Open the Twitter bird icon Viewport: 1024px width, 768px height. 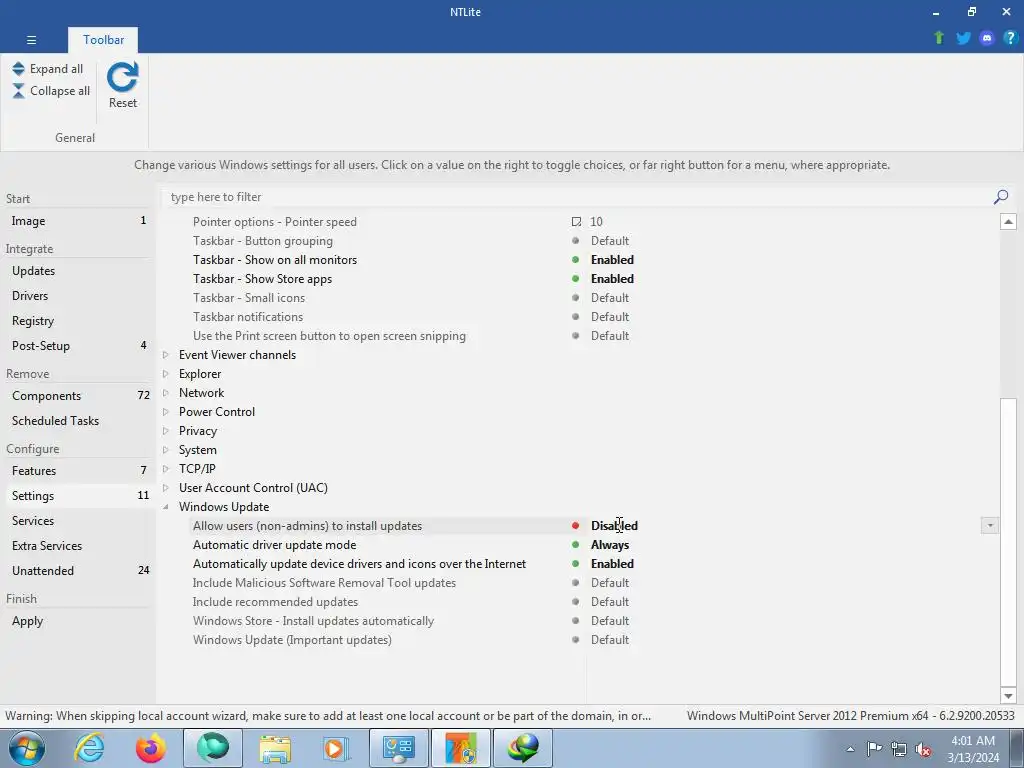tap(963, 38)
